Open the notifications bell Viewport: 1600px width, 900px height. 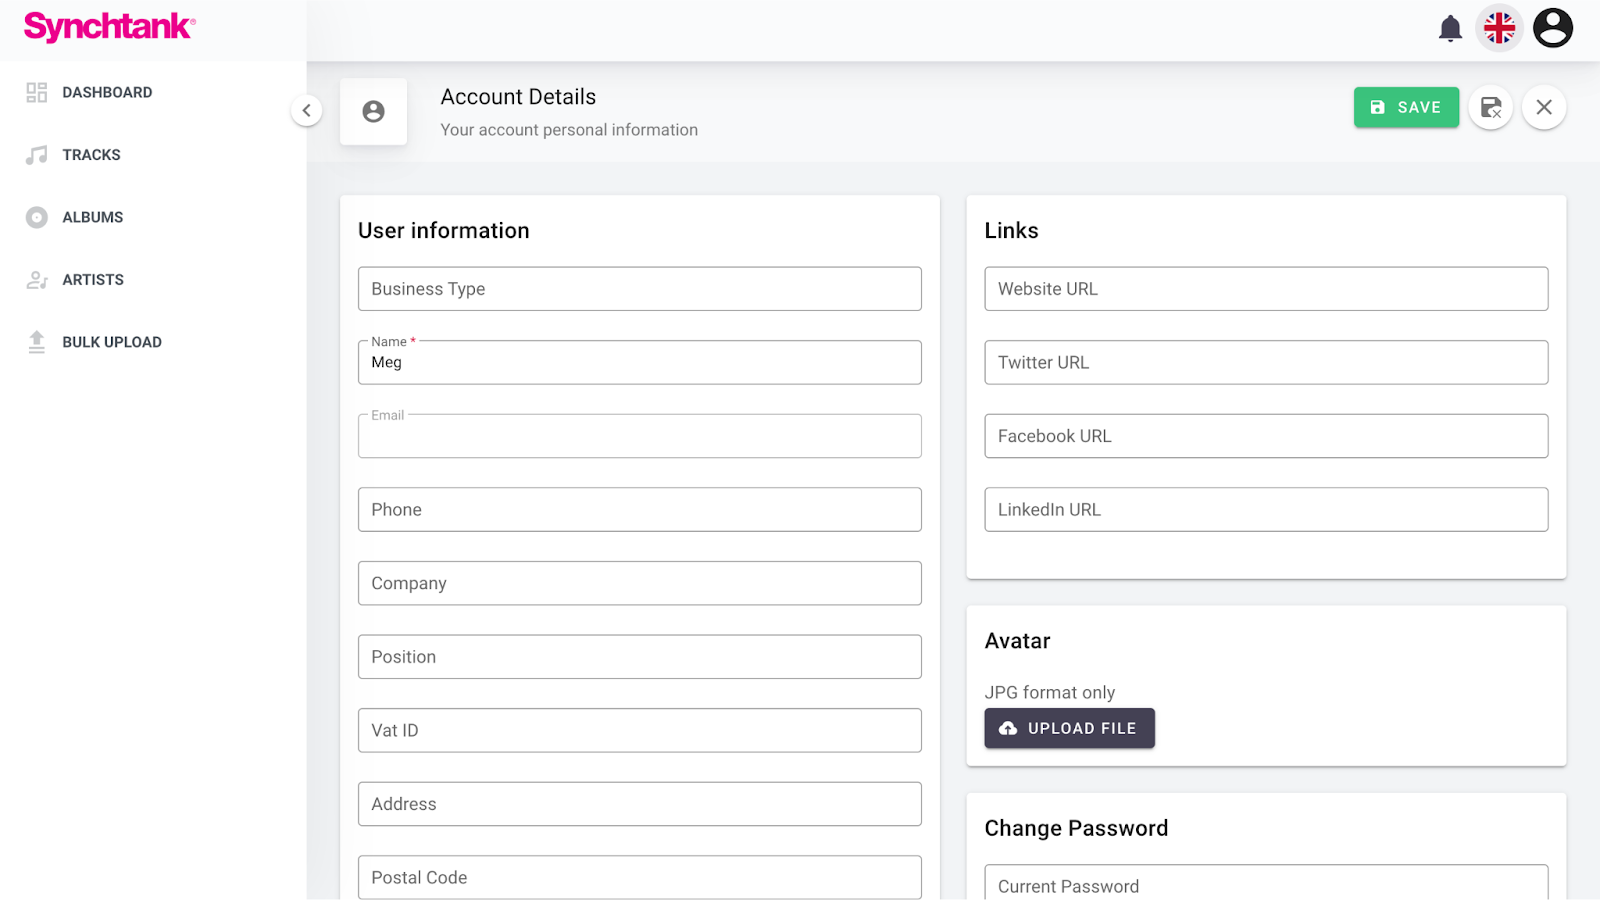[1450, 28]
